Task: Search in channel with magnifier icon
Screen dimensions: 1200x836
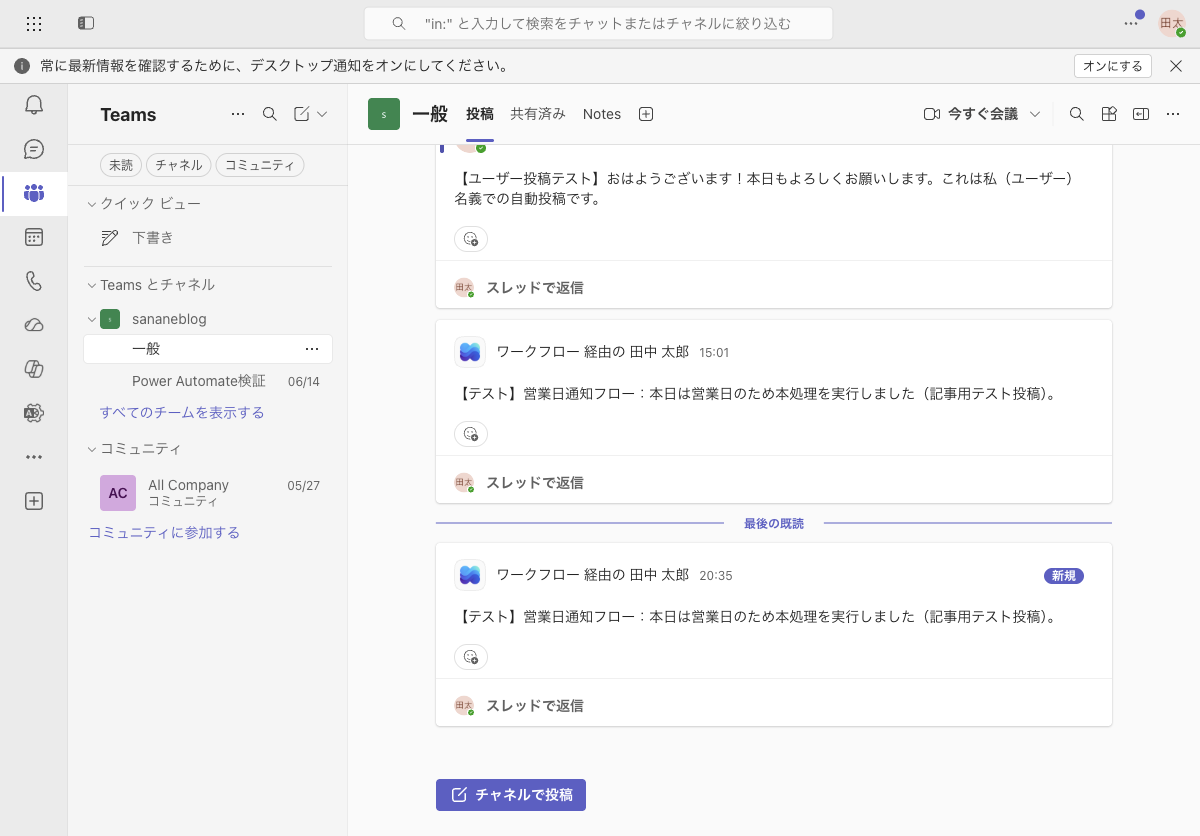Action: click(1077, 114)
